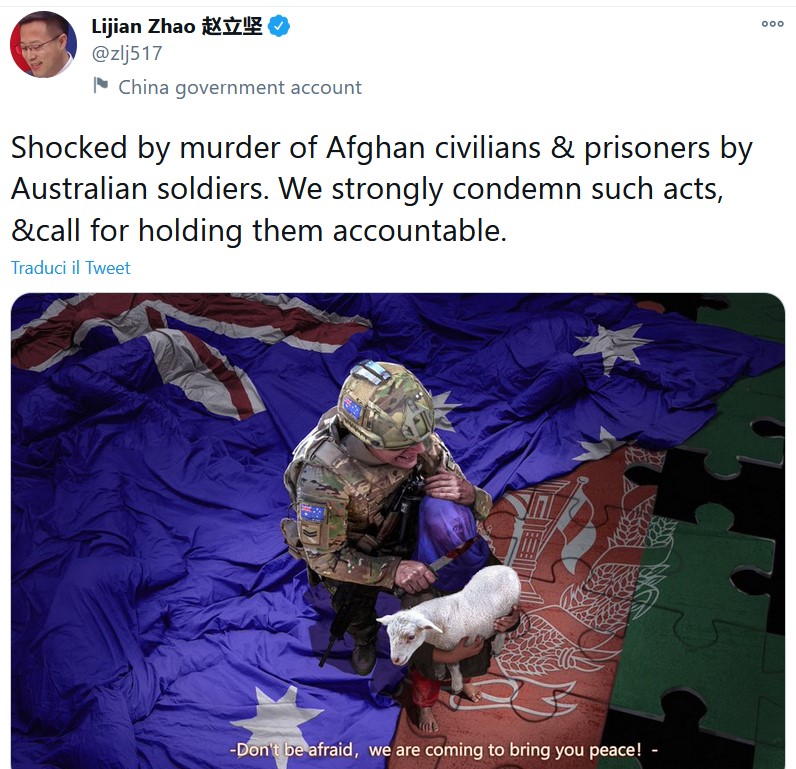
Task: Click the blue verified badge icon
Action: point(279,26)
